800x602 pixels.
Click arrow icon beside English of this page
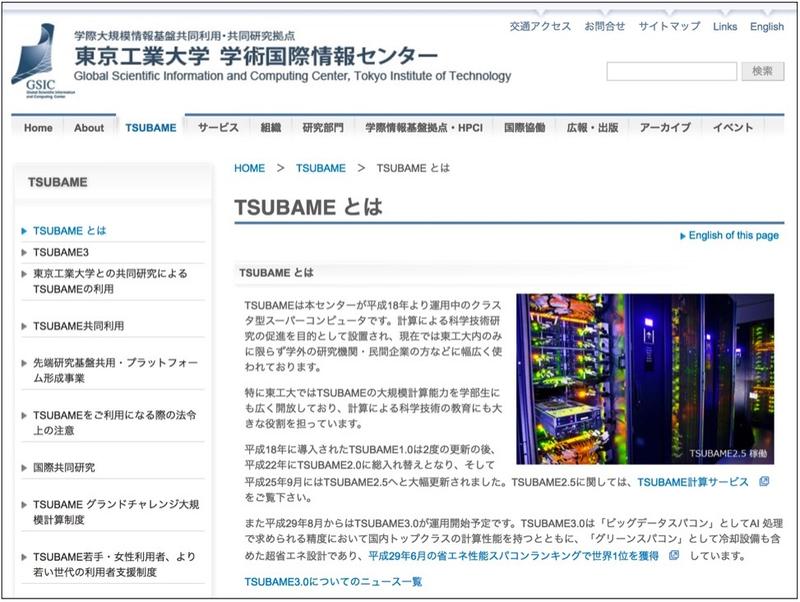click(x=683, y=236)
